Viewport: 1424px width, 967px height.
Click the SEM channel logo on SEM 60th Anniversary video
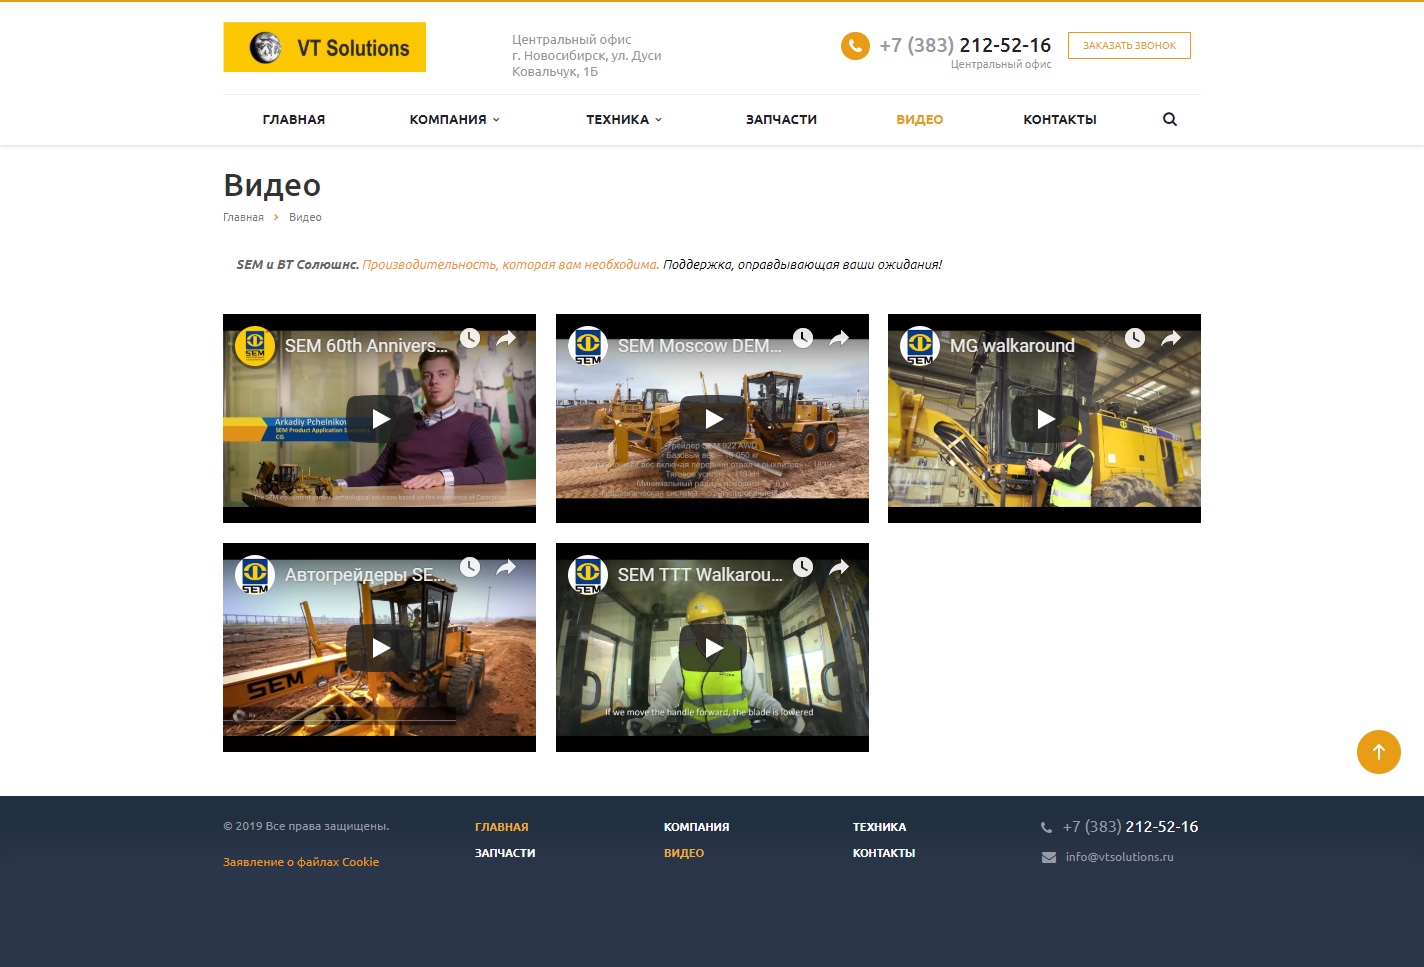tap(255, 346)
